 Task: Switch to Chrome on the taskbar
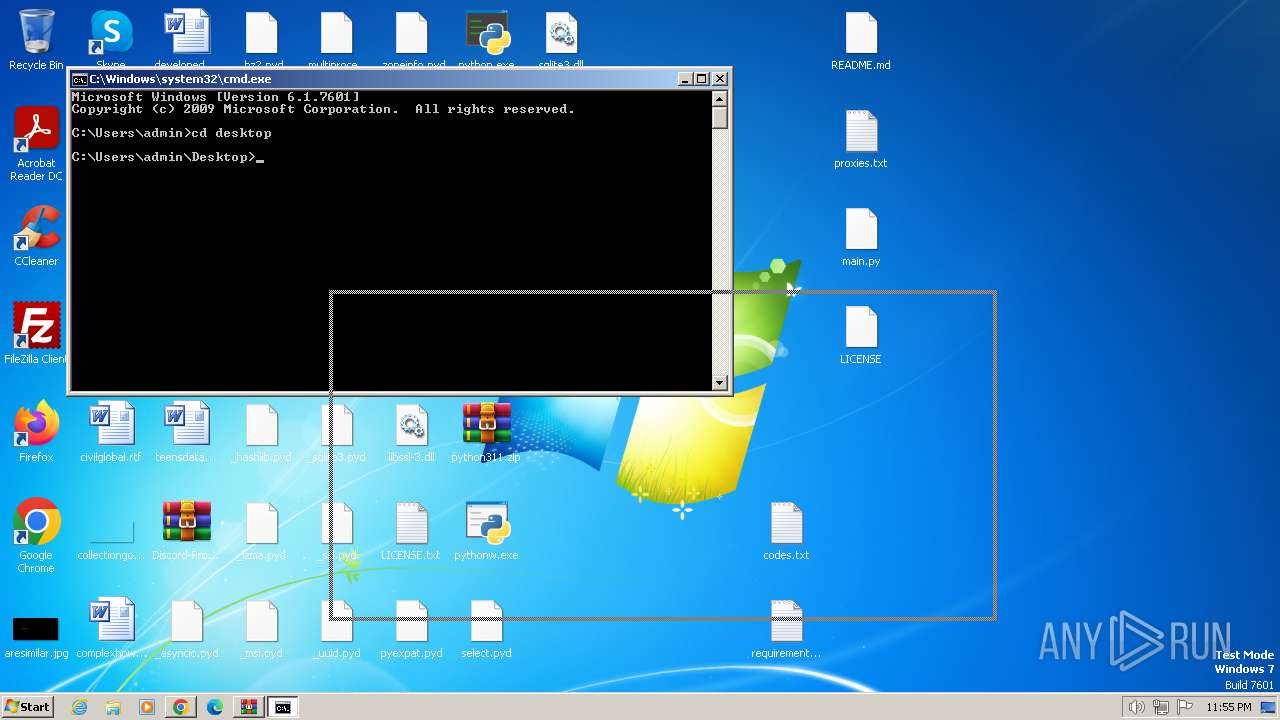(x=181, y=707)
